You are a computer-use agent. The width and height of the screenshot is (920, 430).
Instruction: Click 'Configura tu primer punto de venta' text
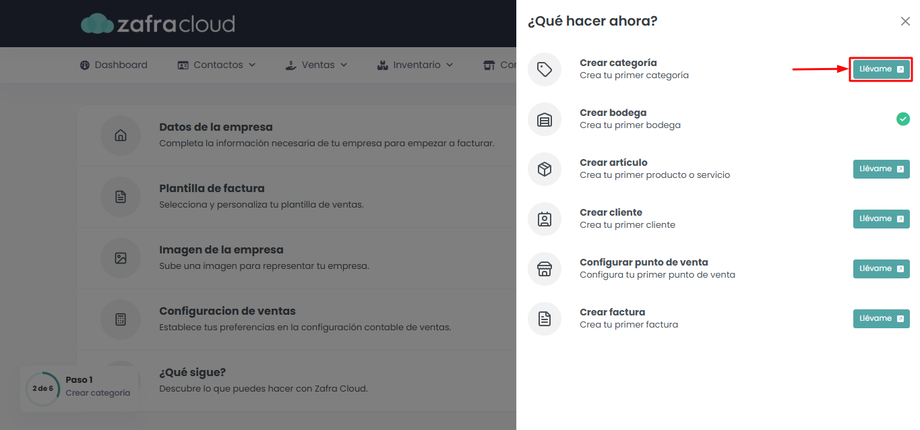click(657, 275)
